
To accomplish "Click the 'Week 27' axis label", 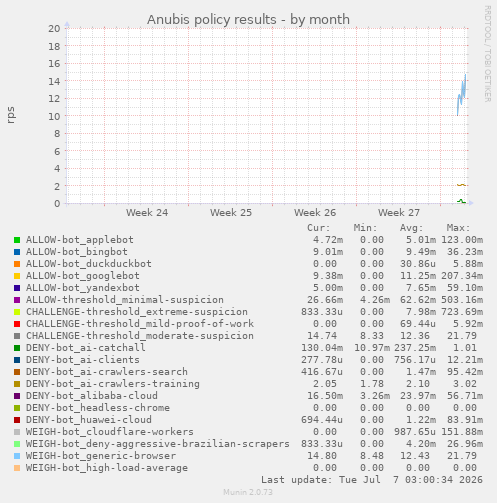I will (x=399, y=212).
